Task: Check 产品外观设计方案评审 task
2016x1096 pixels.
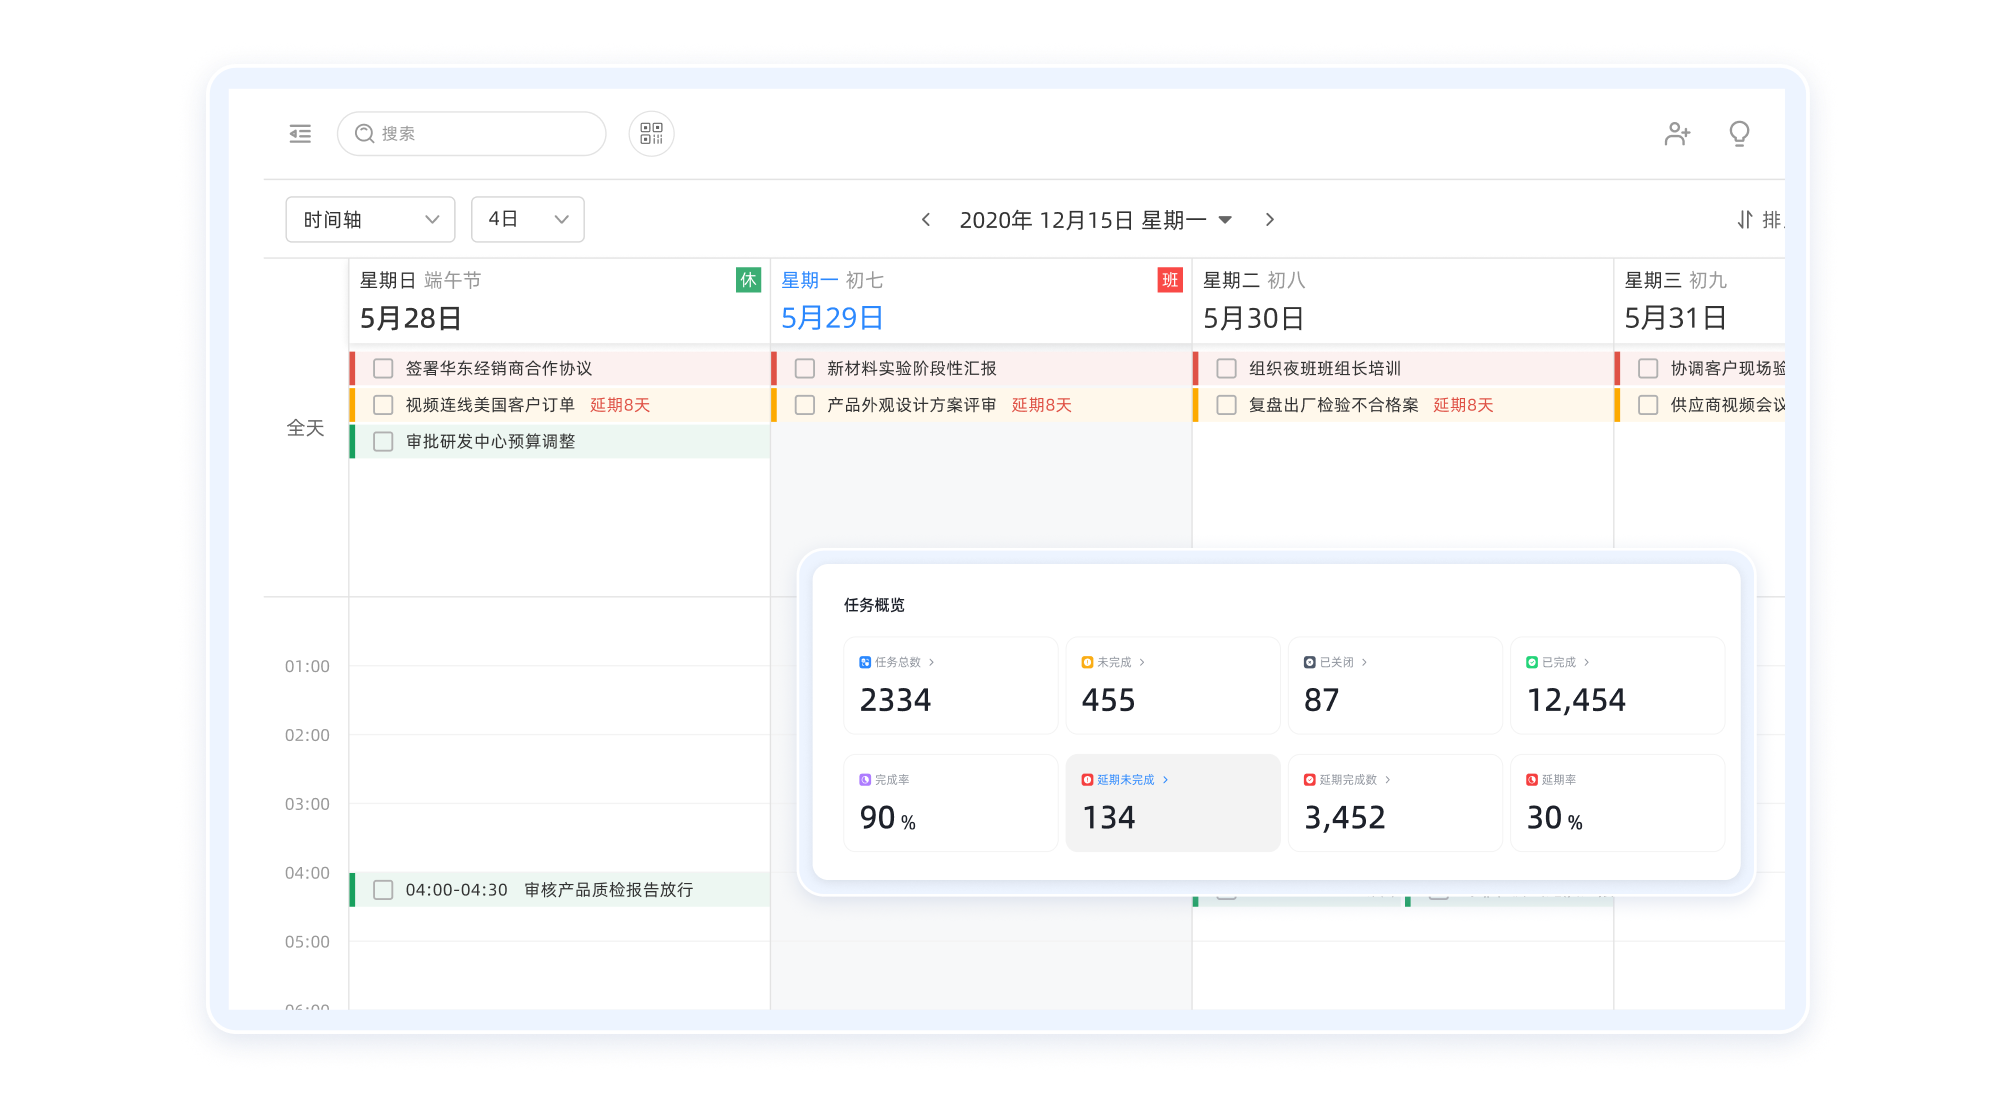Action: [x=805, y=405]
